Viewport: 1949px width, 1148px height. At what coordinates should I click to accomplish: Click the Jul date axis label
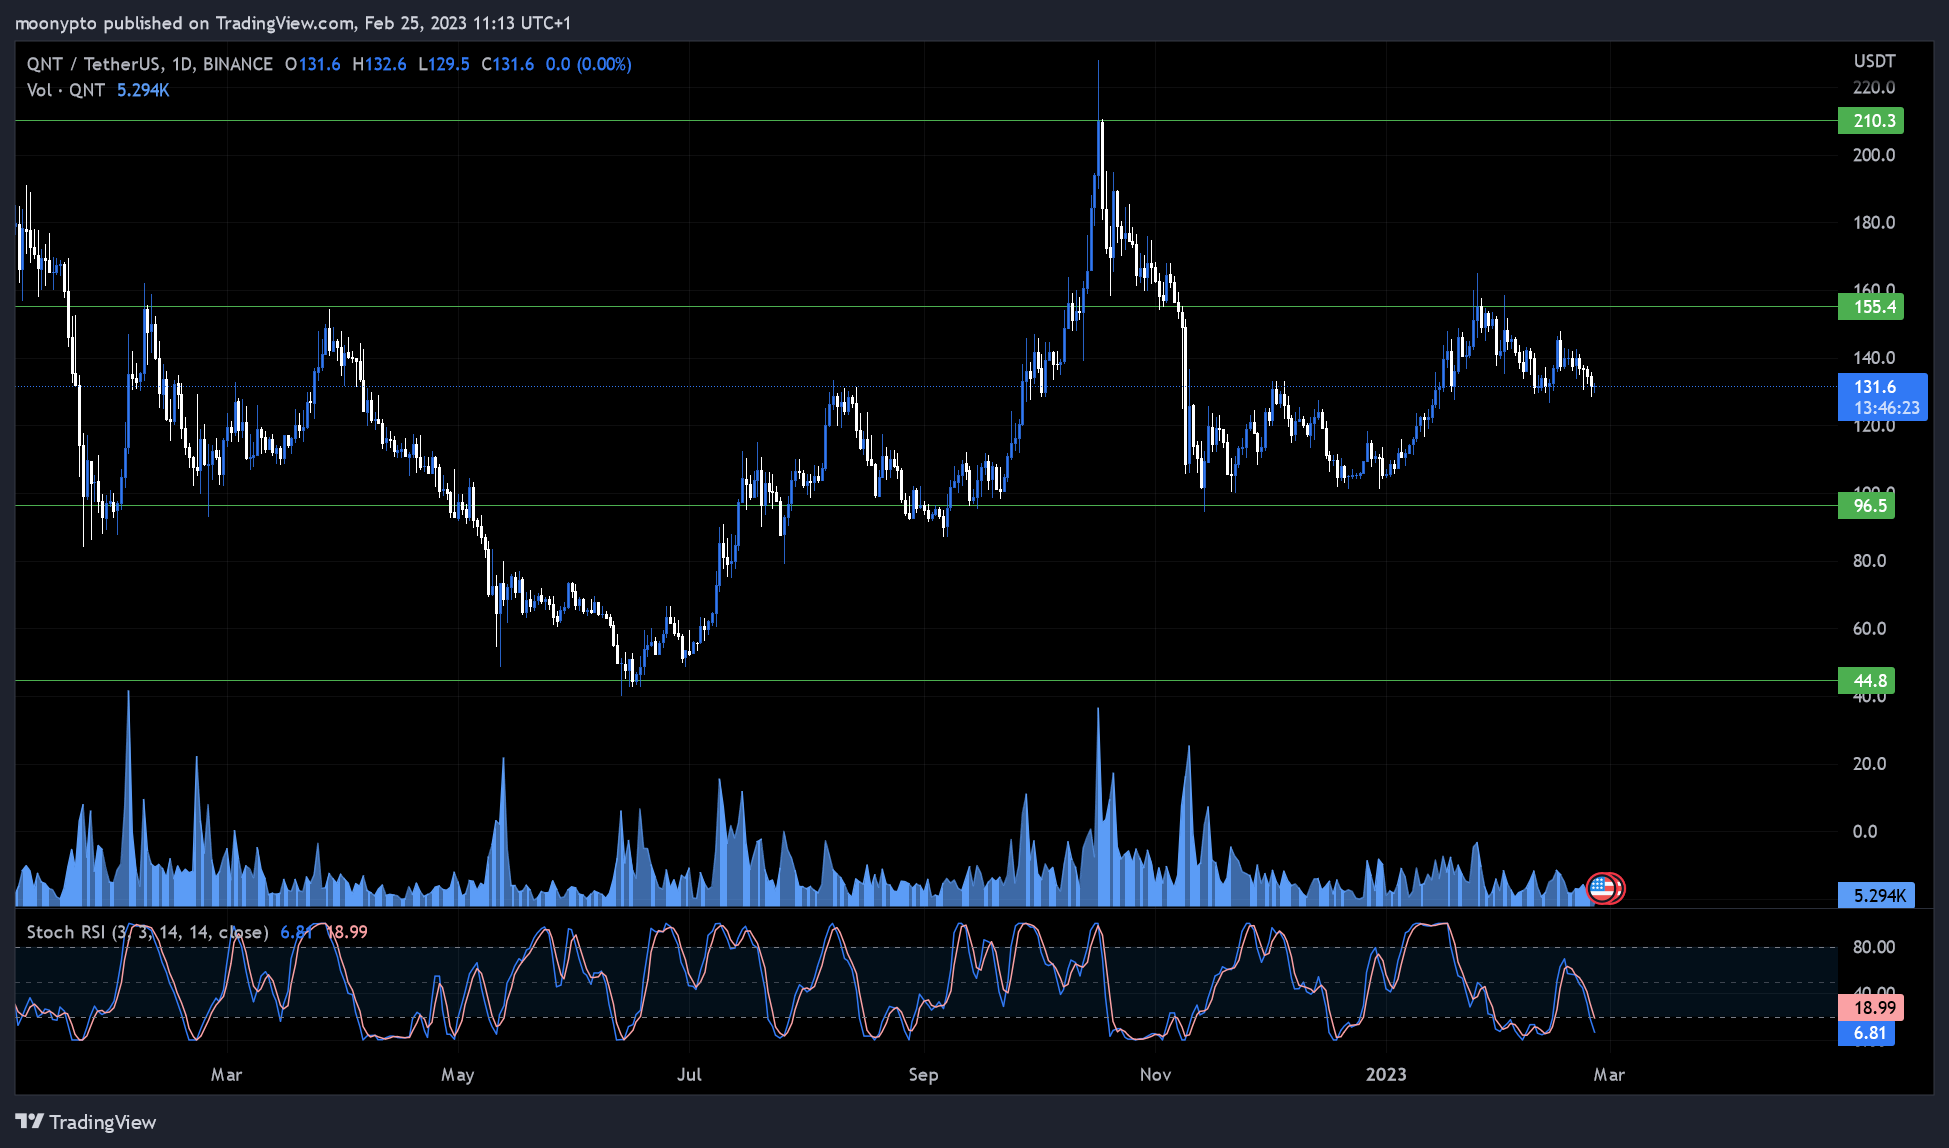tap(689, 1075)
